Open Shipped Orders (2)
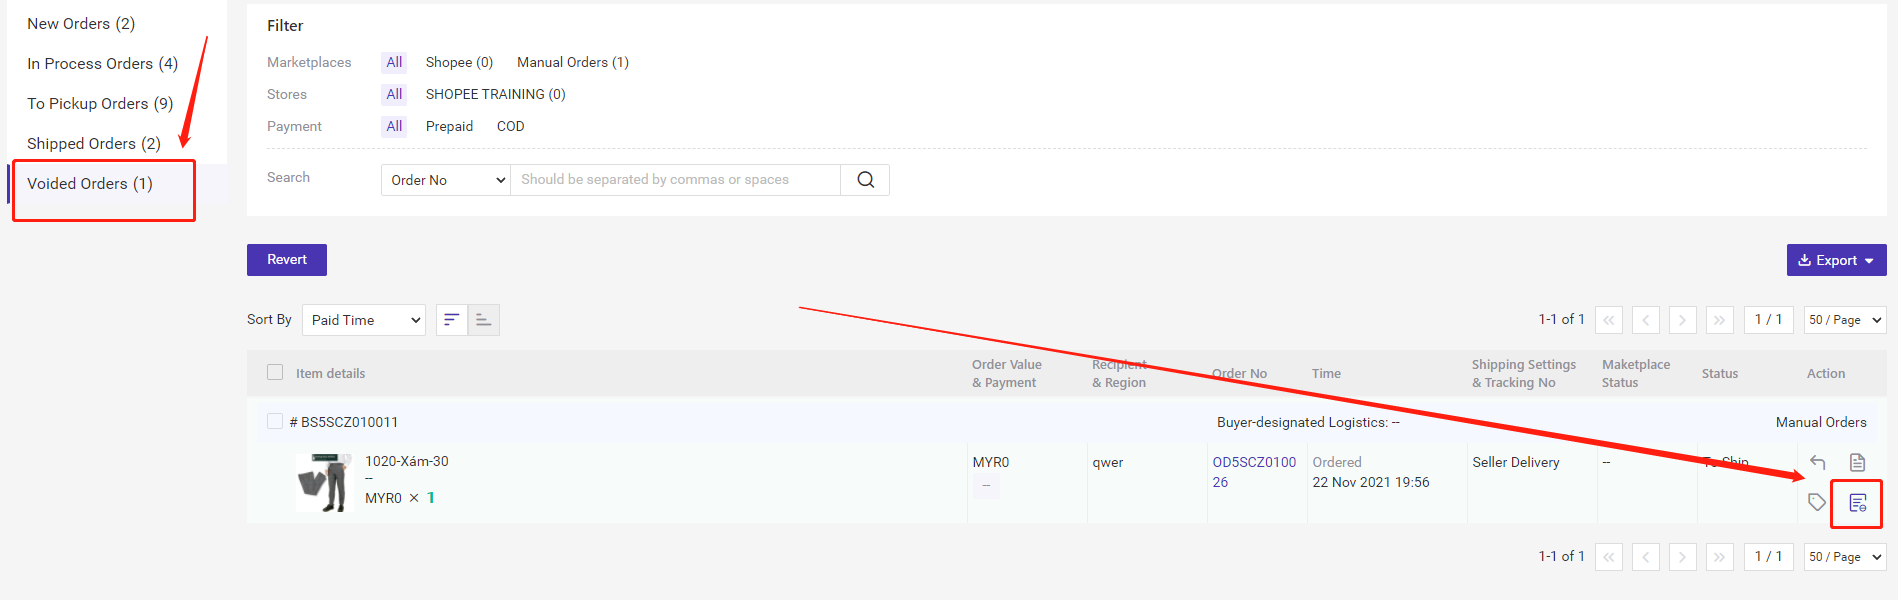 click(94, 144)
